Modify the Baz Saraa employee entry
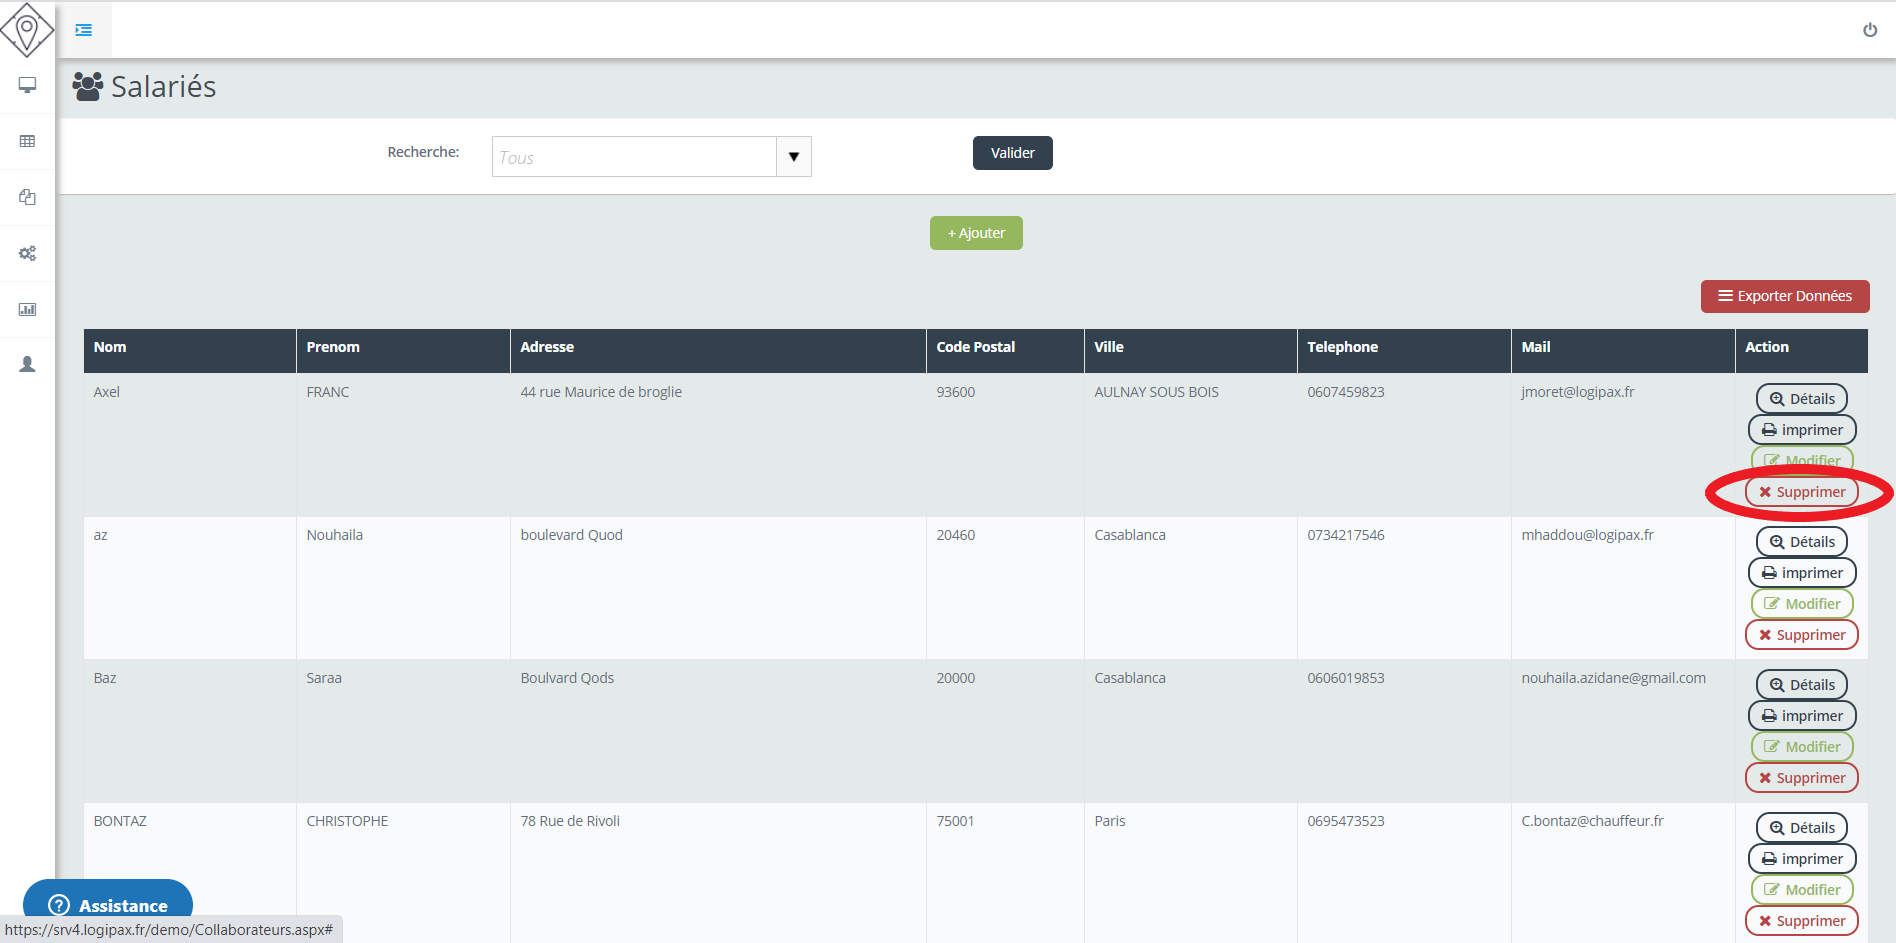Viewport: 1896px width, 943px height. [1801, 747]
